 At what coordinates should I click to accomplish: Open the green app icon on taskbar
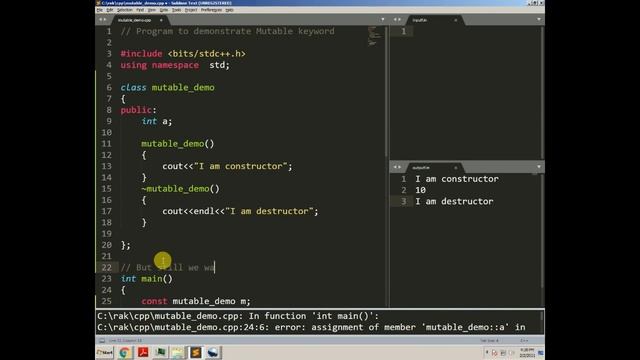(x=160, y=353)
